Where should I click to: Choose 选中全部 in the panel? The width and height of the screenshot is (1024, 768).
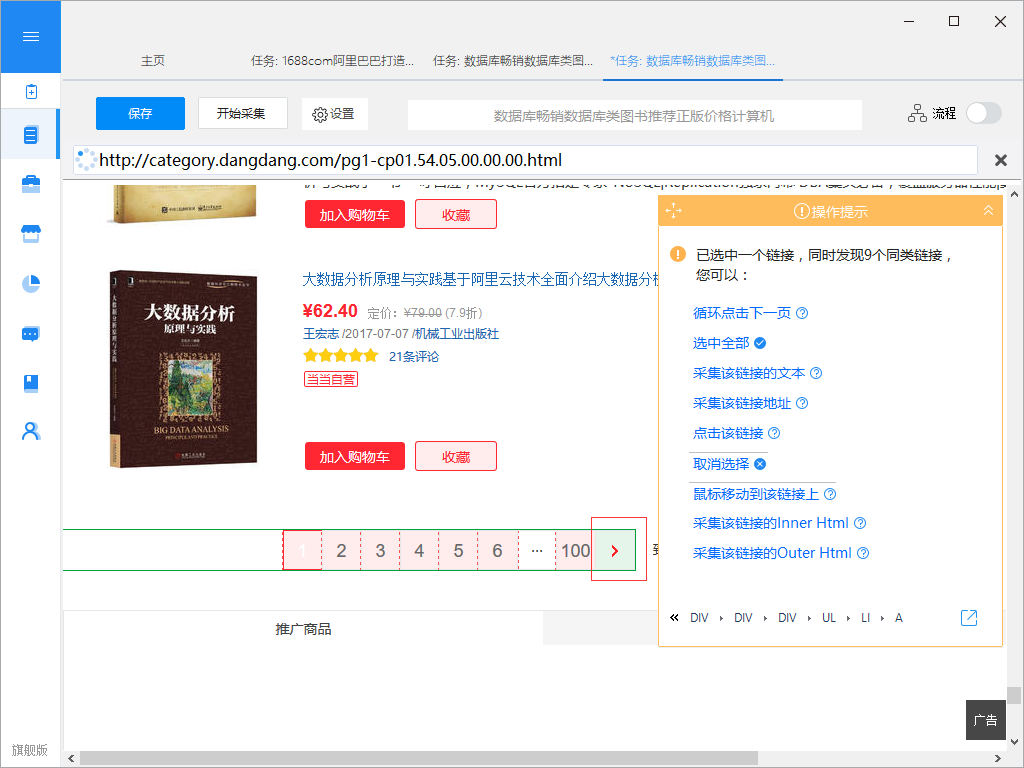(x=721, y=343)
